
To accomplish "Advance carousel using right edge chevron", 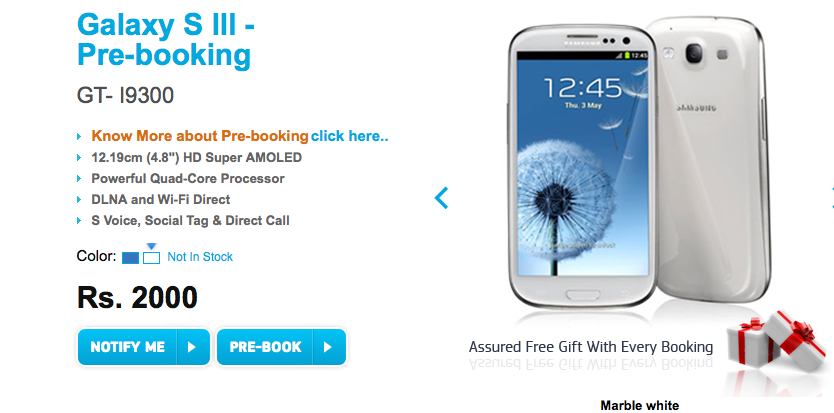I will [831, 198].
